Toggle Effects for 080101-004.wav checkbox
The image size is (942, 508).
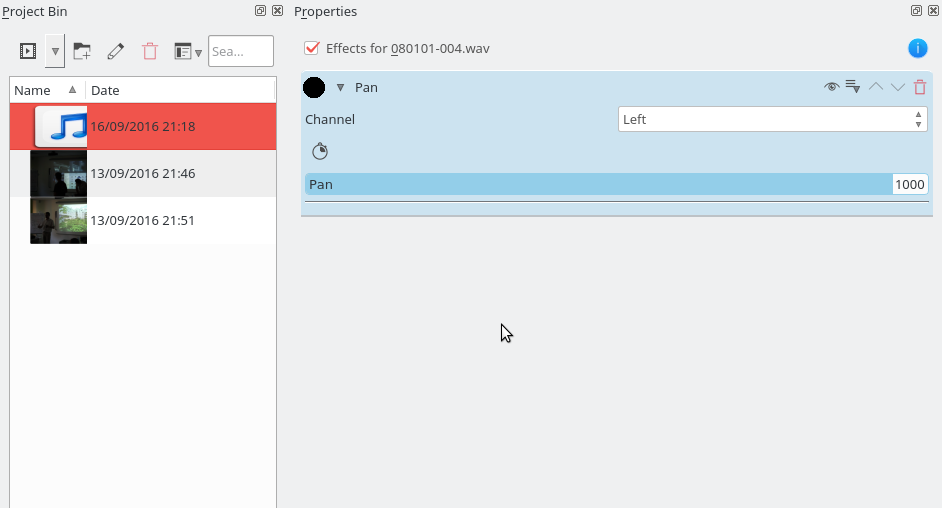pyautogui.click(x=311, y=48)
